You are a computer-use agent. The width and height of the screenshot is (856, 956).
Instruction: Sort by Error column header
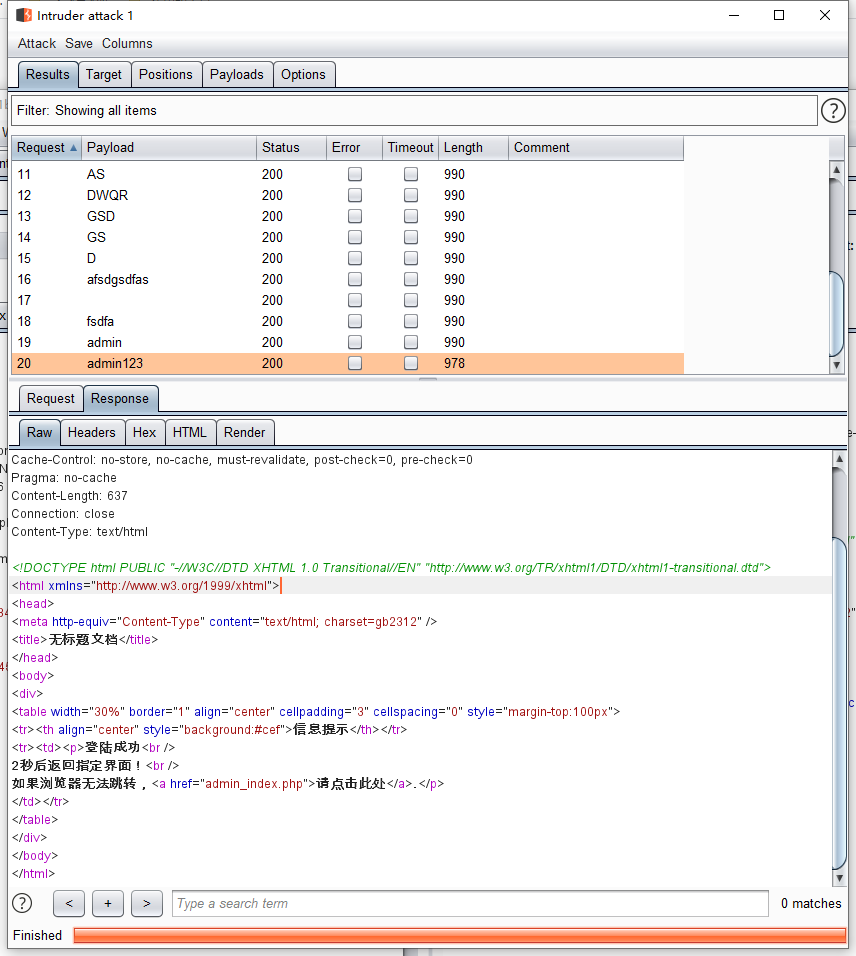[354, 148]
